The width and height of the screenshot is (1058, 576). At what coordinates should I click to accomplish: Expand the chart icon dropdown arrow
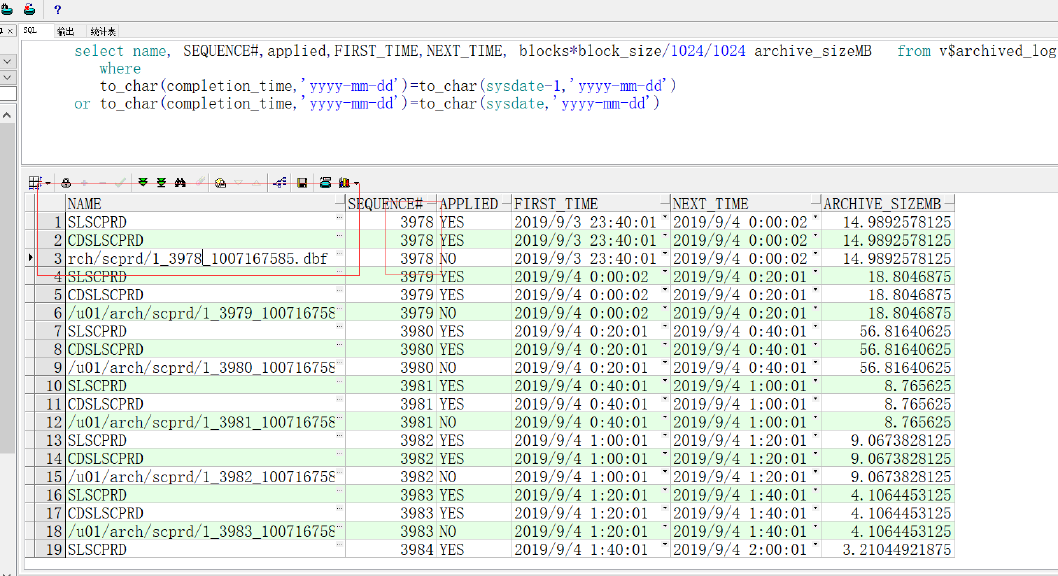pos(356,184)
